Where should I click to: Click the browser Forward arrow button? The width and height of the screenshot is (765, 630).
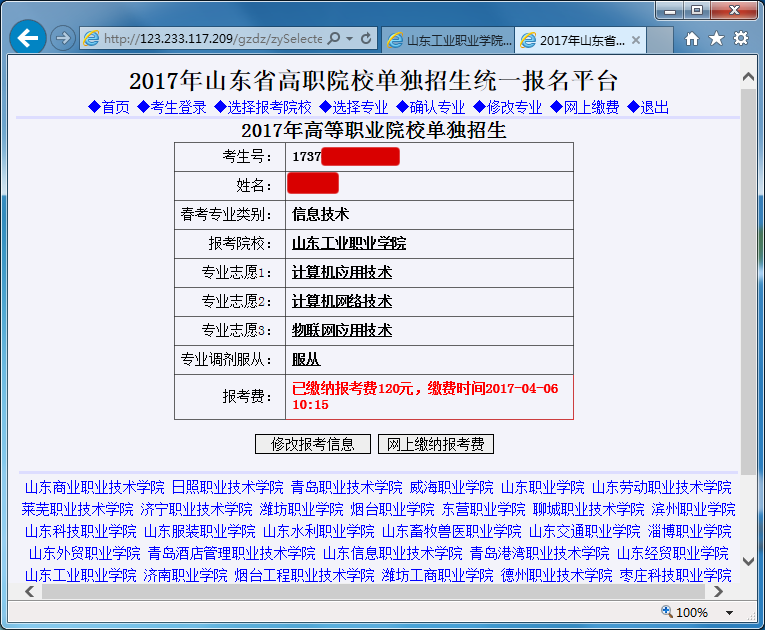pyautogui.click(x=62, y=38)
